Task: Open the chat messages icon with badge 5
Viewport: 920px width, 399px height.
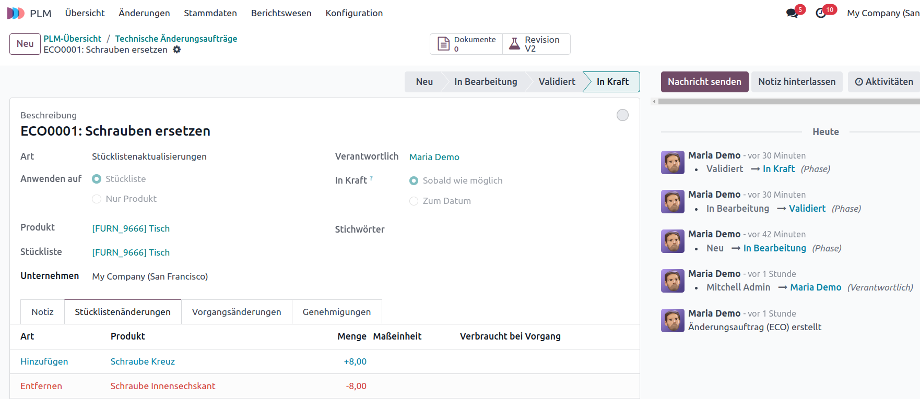Action: click(792, 13)
